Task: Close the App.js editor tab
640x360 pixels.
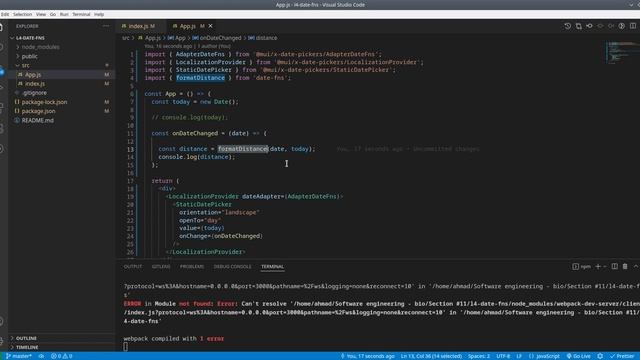Action: pos(211,26)
